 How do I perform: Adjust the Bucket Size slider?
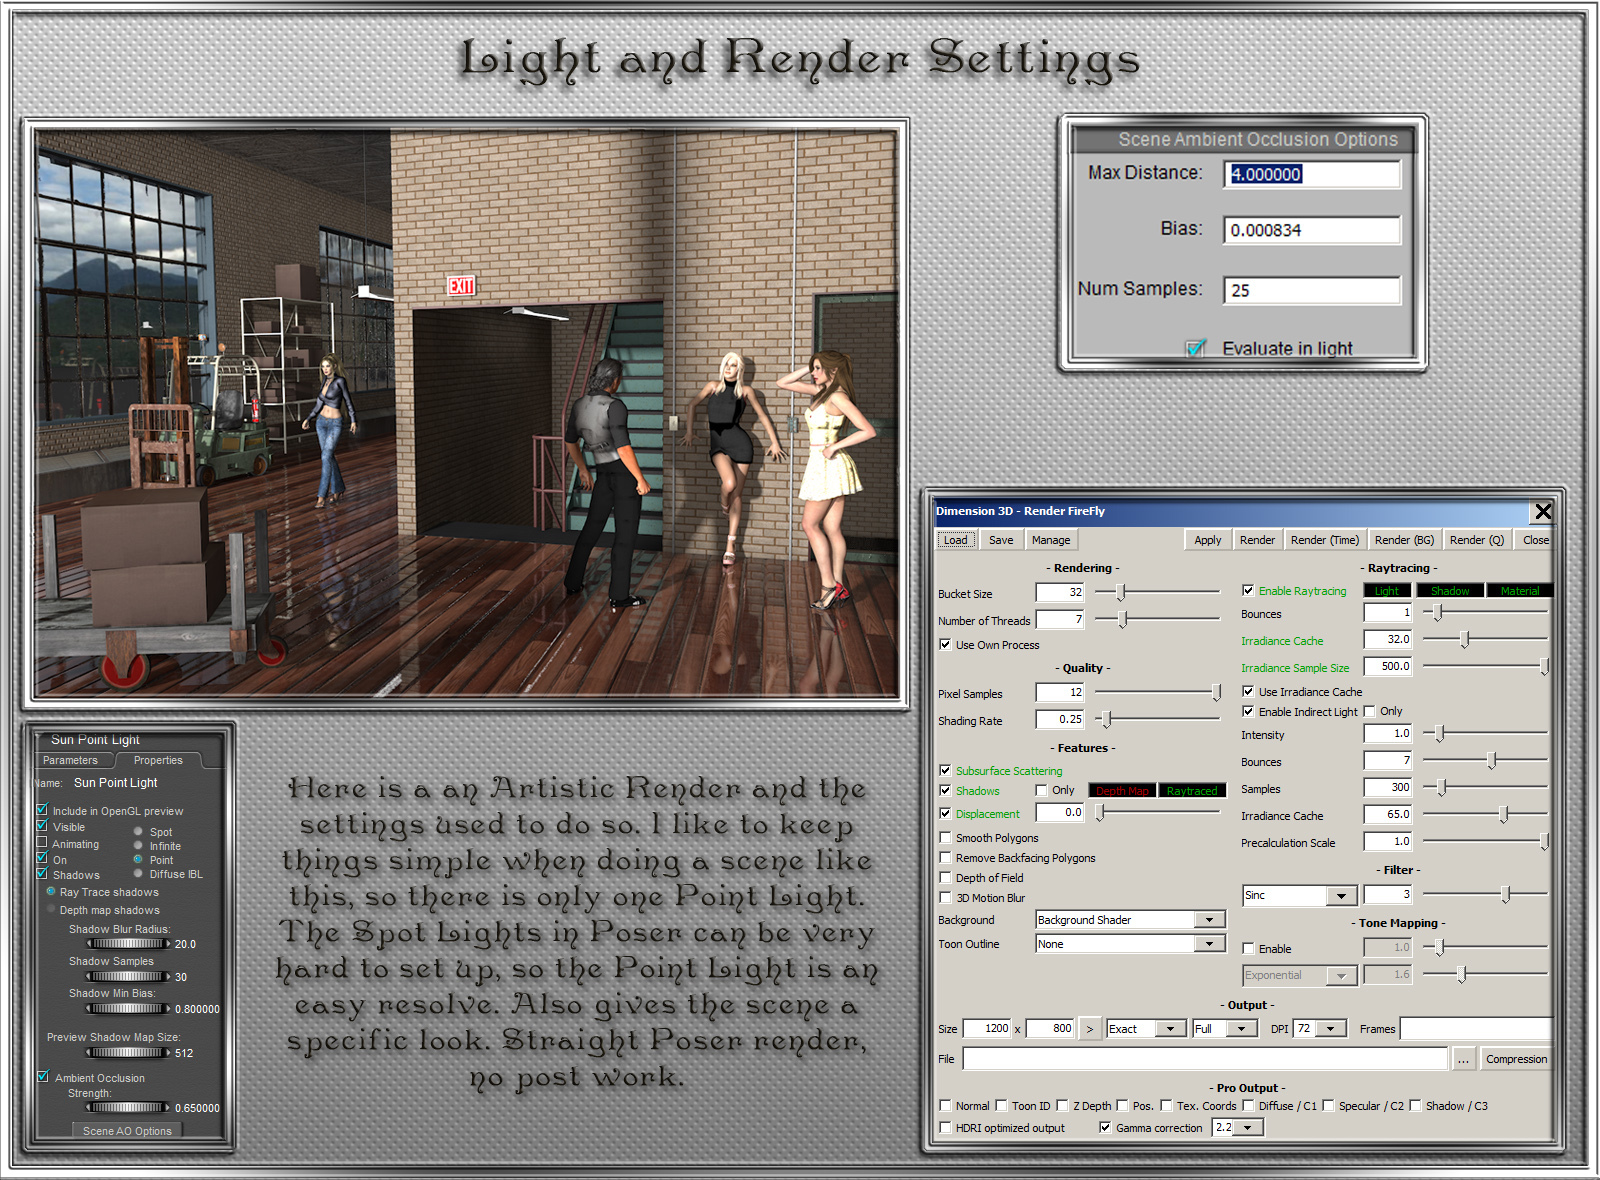pyautogui.click(x=1157, y=593)
